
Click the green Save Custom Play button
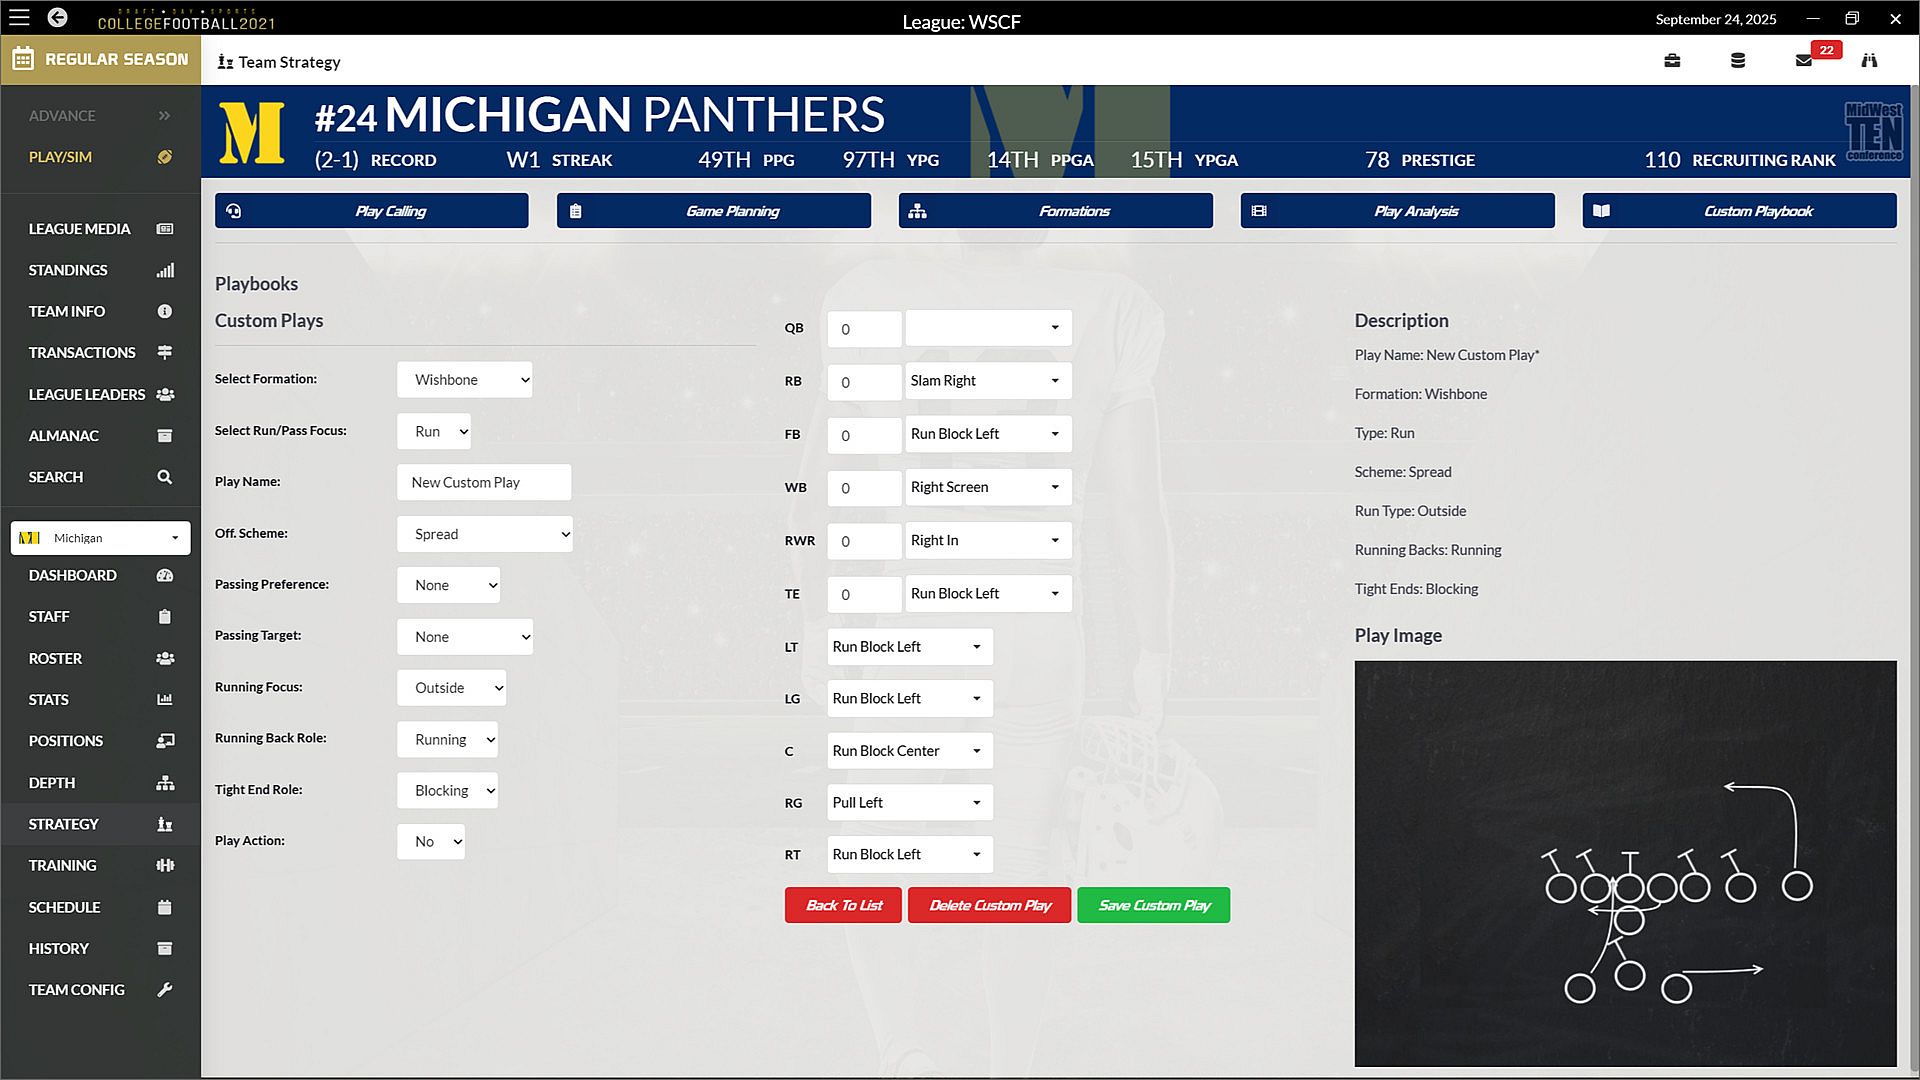(x=1153, y=906)
